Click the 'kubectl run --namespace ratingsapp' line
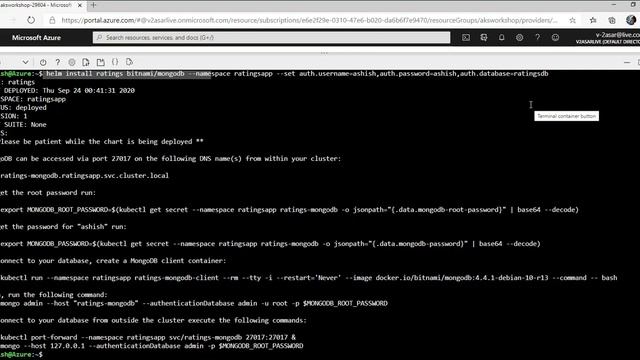This screenshot has width=640, height=360. click(309, 278)
